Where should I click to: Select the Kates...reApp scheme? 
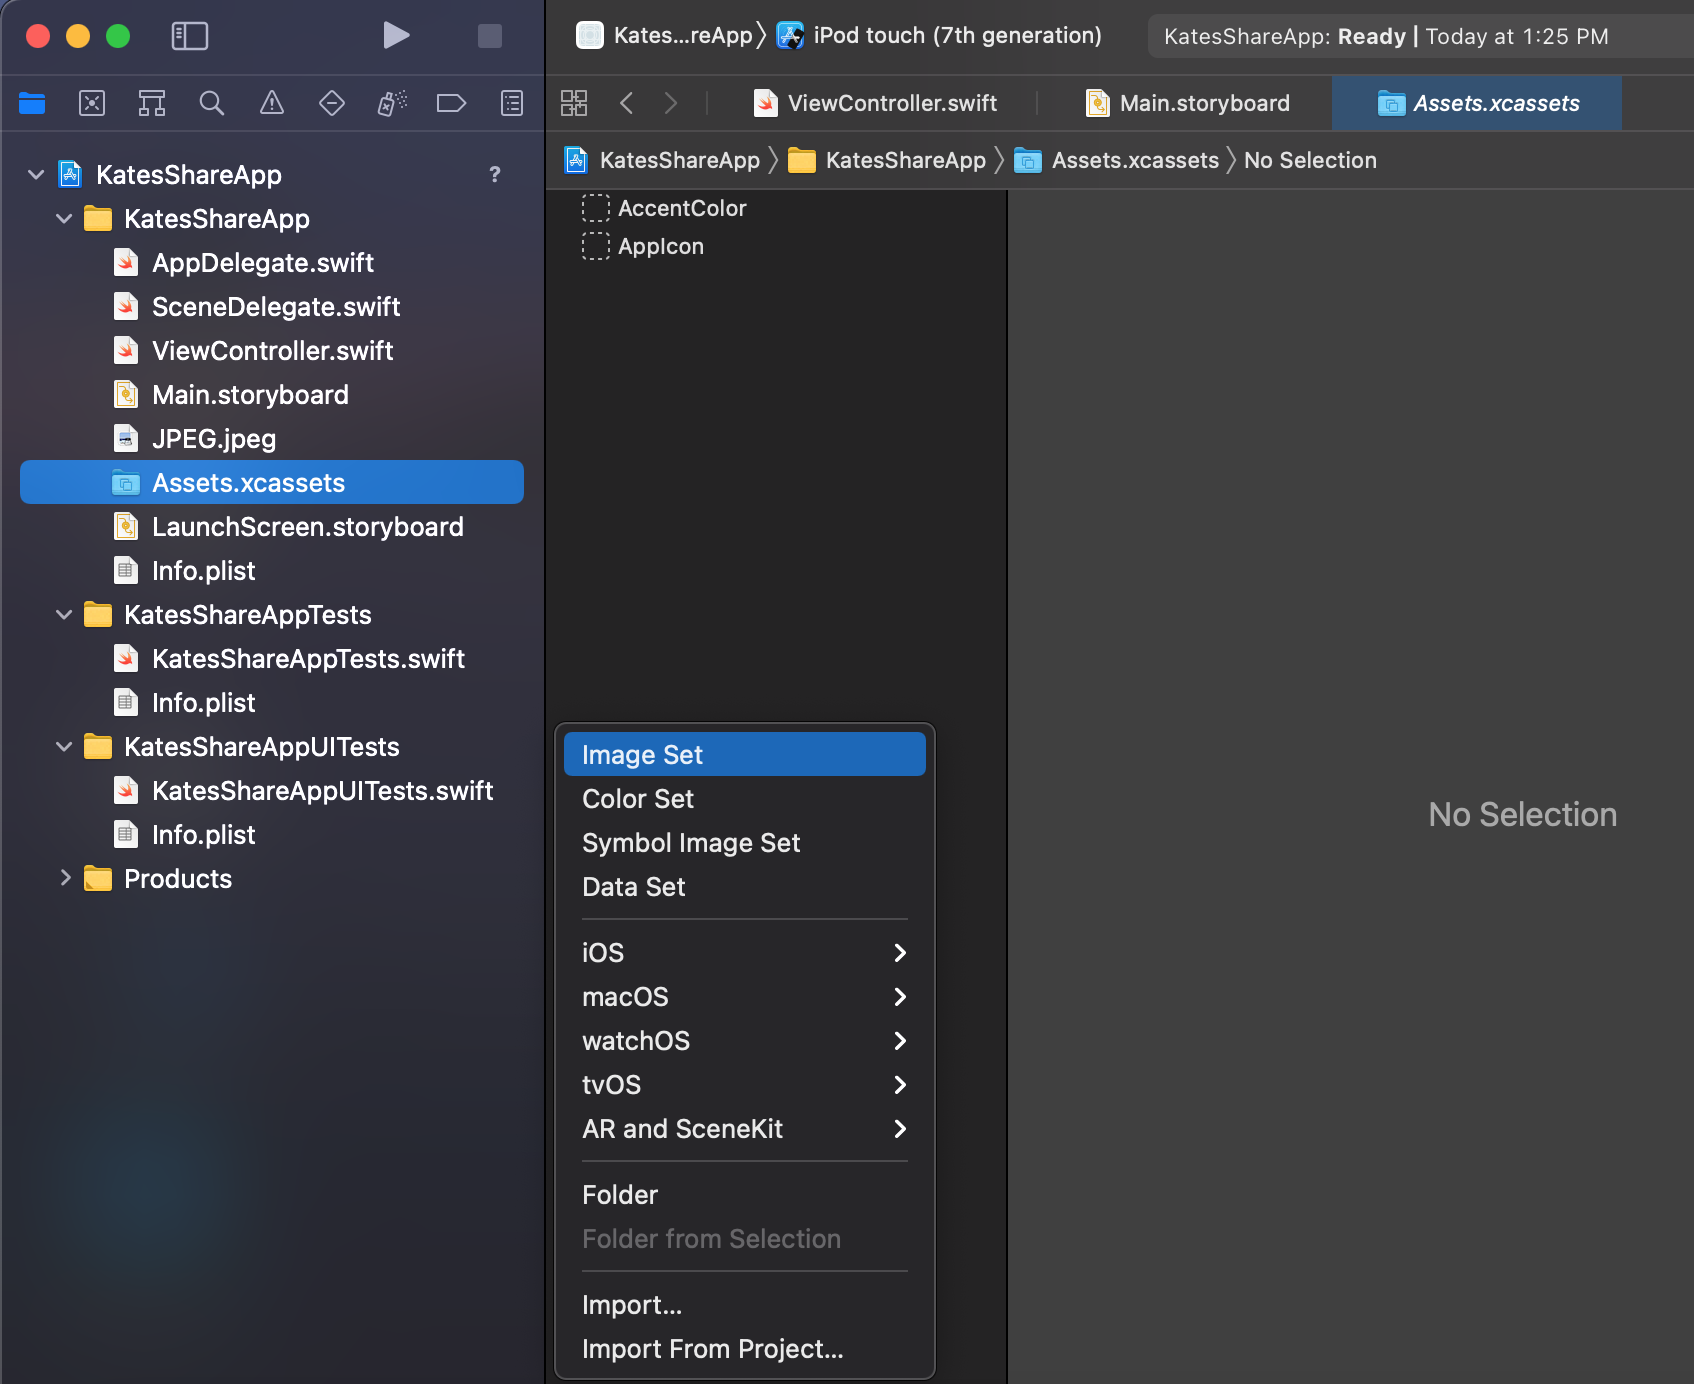pyautogui.click(x=665, y=36)
